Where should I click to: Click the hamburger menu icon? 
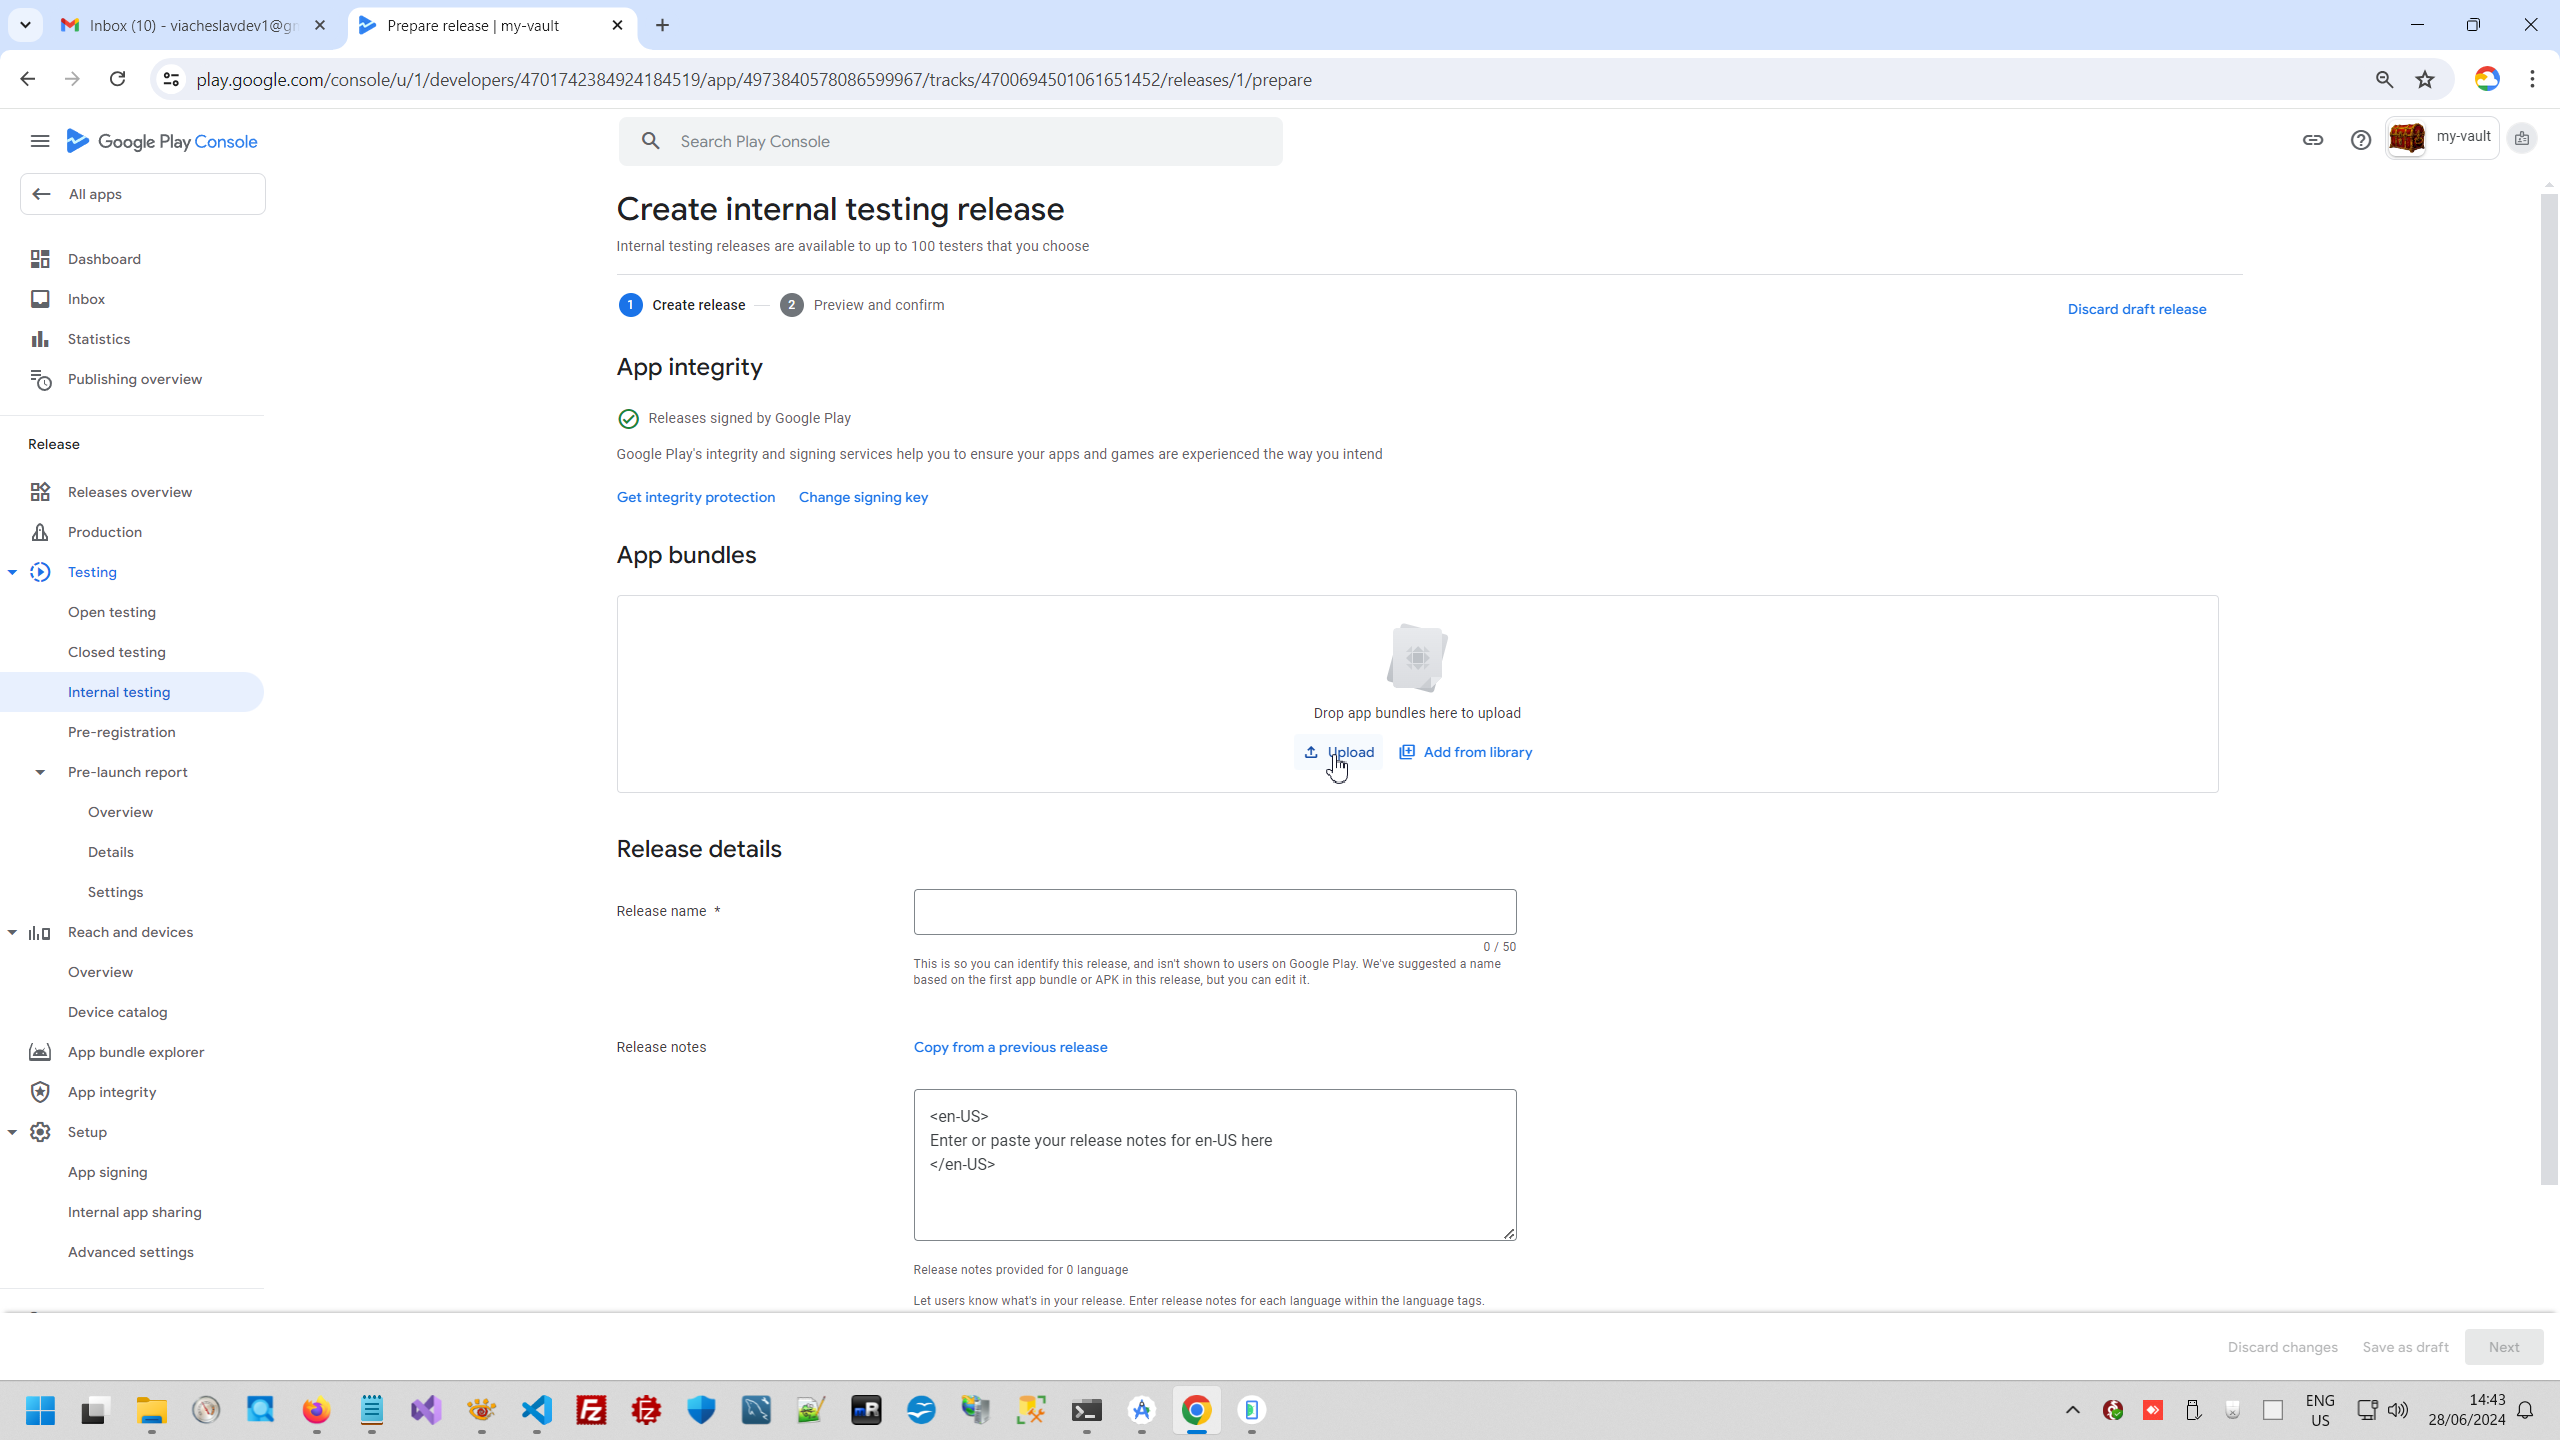coord(40,141)
